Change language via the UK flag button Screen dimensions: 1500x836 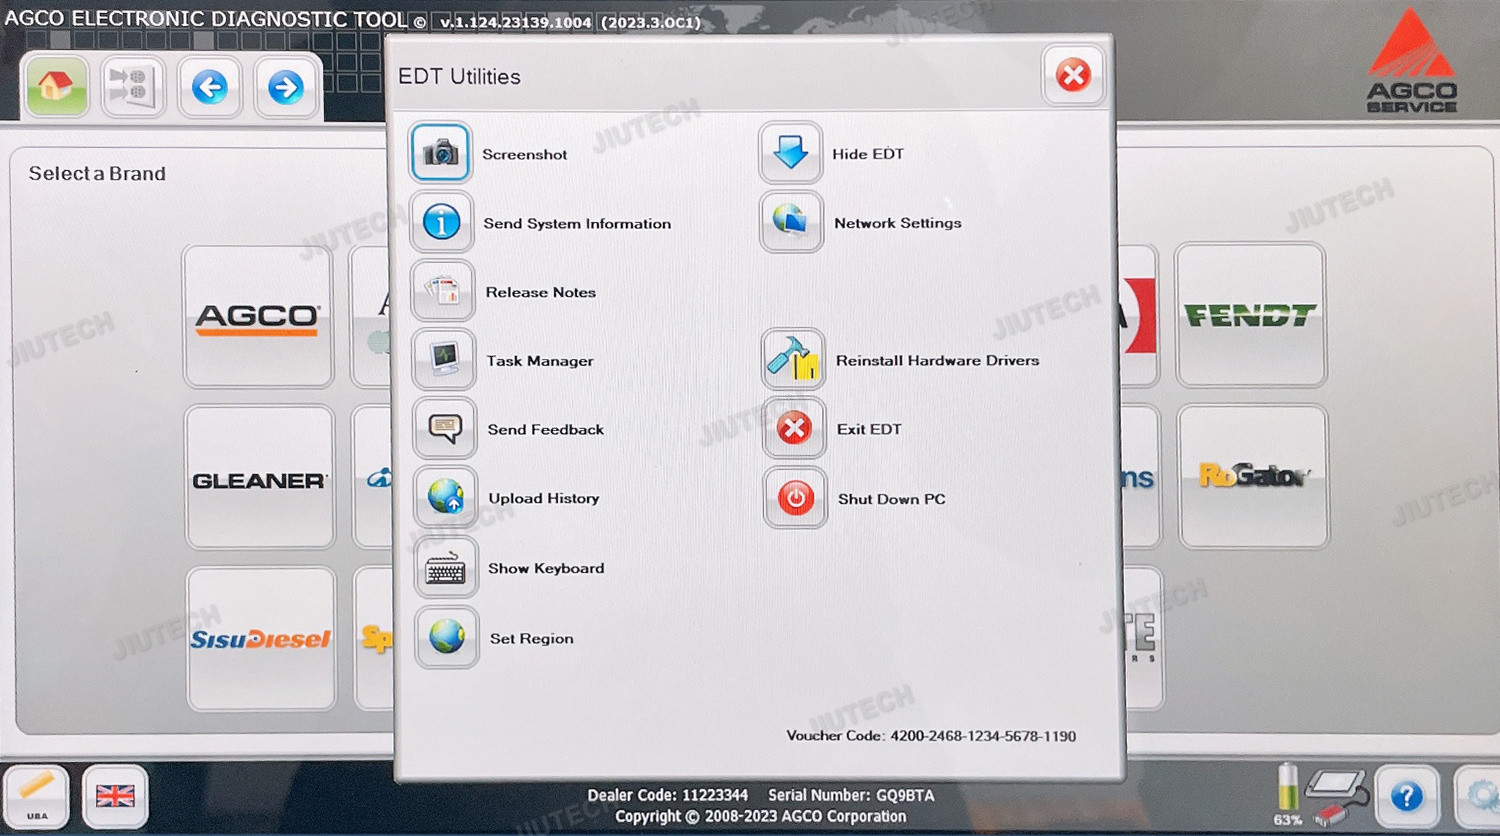point(115,796)
